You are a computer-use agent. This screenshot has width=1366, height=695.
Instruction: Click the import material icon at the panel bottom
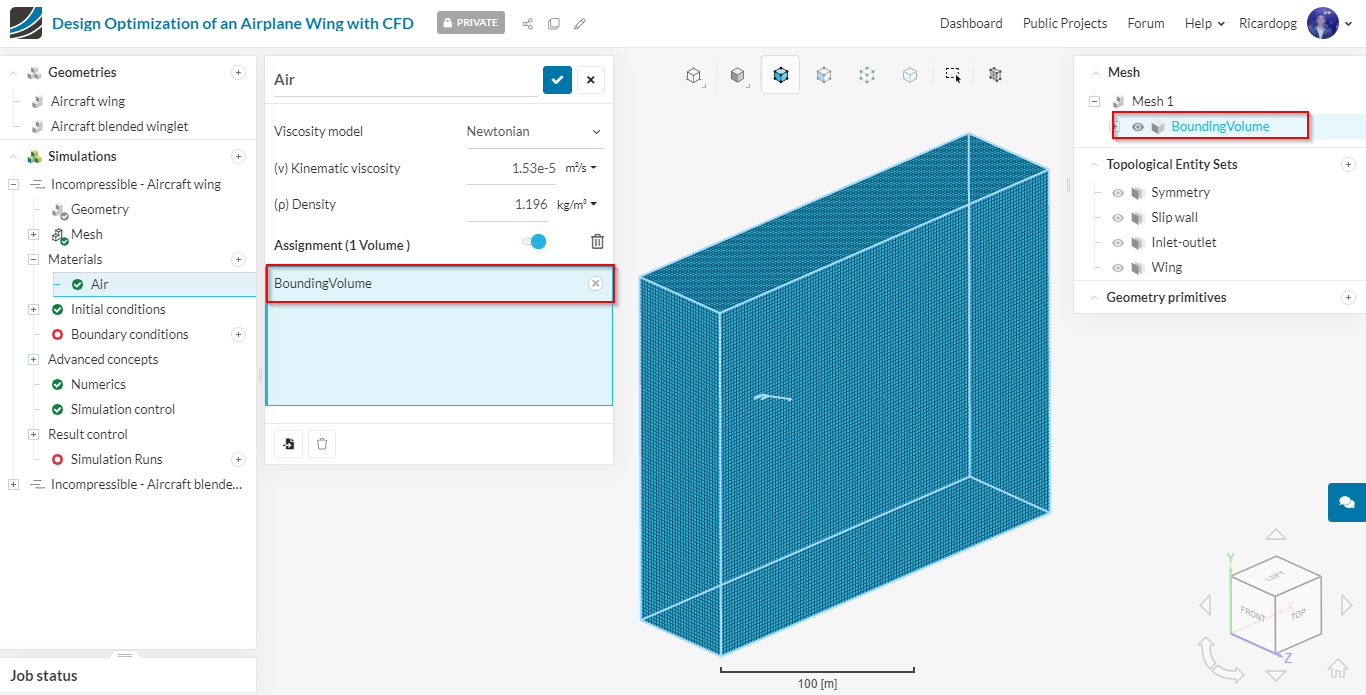click(x=289, y=444)
